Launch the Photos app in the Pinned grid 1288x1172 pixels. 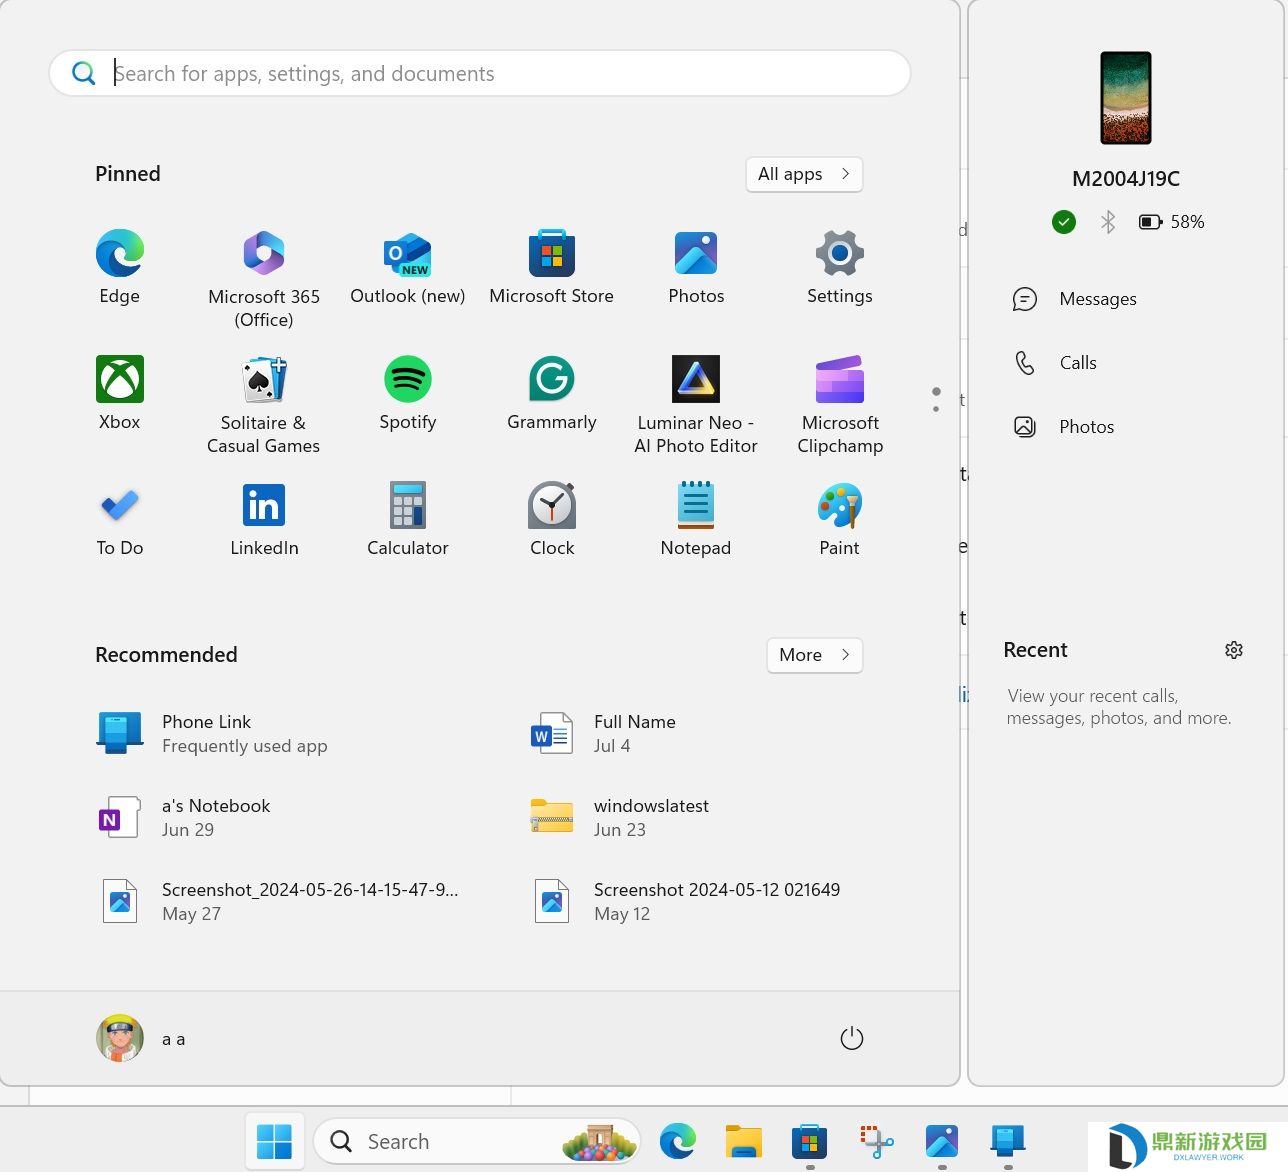tap(696, 267)
